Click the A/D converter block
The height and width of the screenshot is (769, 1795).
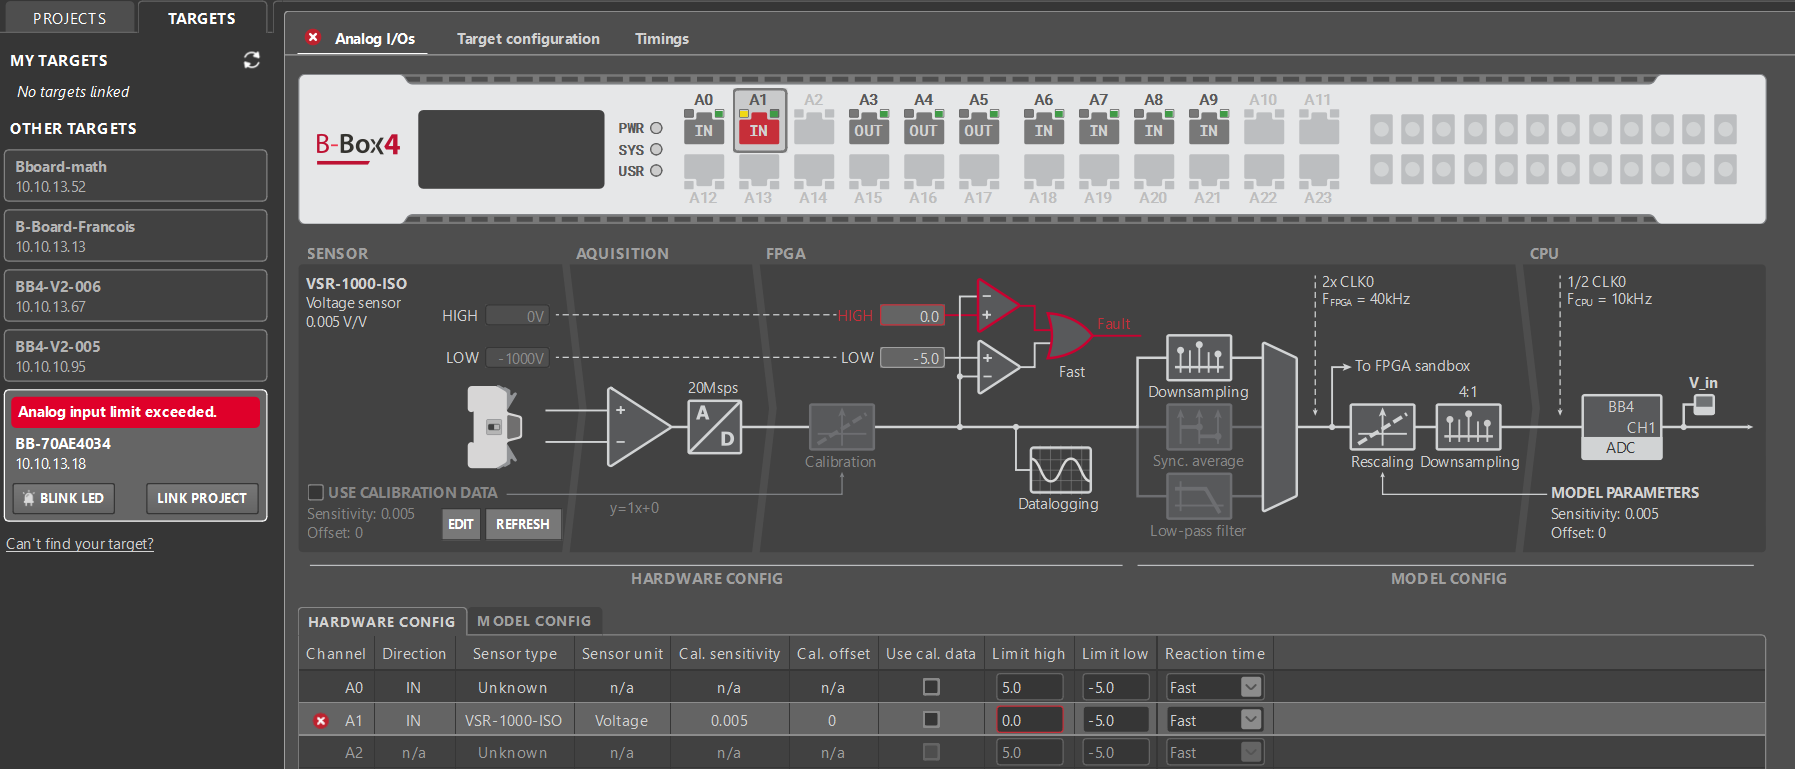715,427
